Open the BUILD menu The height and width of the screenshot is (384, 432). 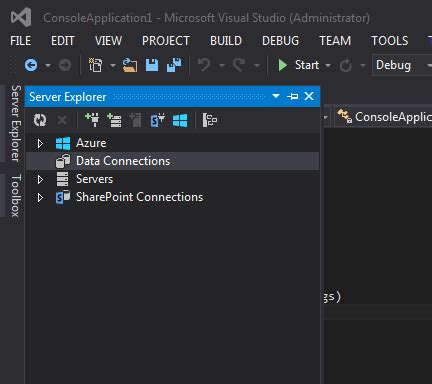click(226, 41)
